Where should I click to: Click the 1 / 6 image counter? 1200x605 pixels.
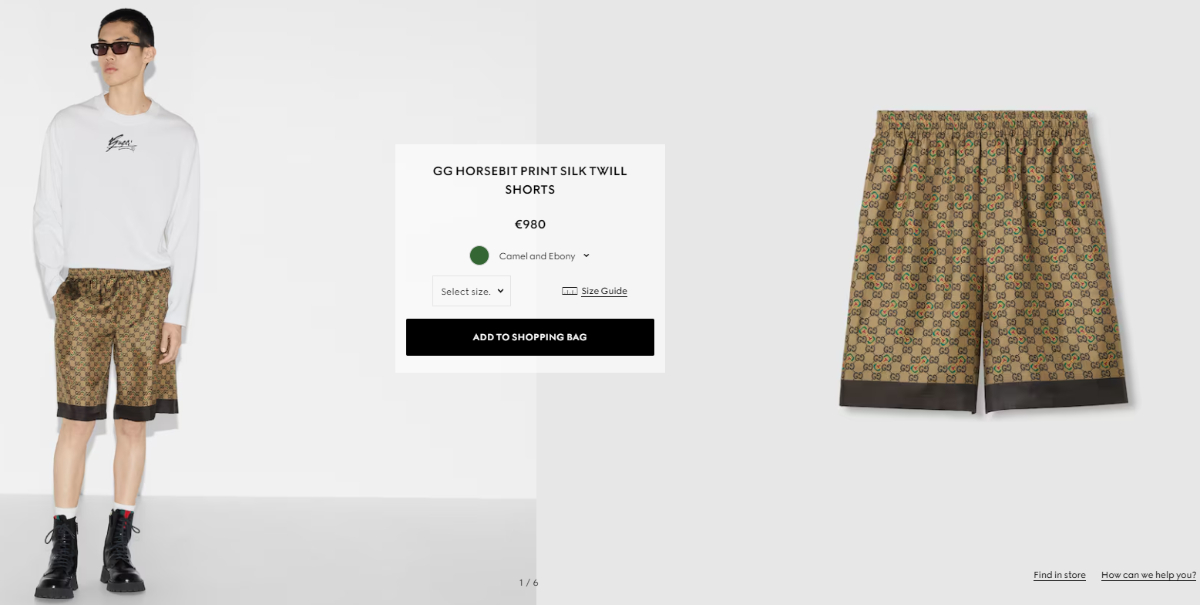(528, 582)
